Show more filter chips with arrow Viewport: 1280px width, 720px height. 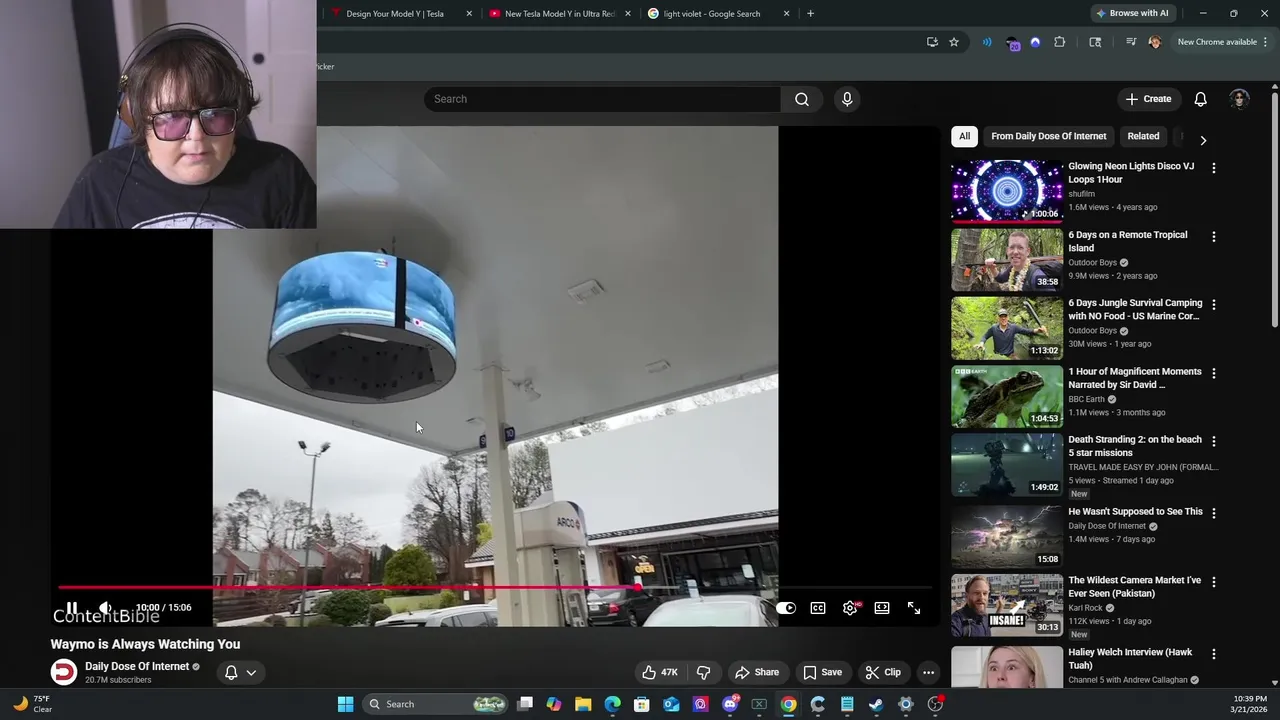pyautogui.click(x=1203, y=140)
